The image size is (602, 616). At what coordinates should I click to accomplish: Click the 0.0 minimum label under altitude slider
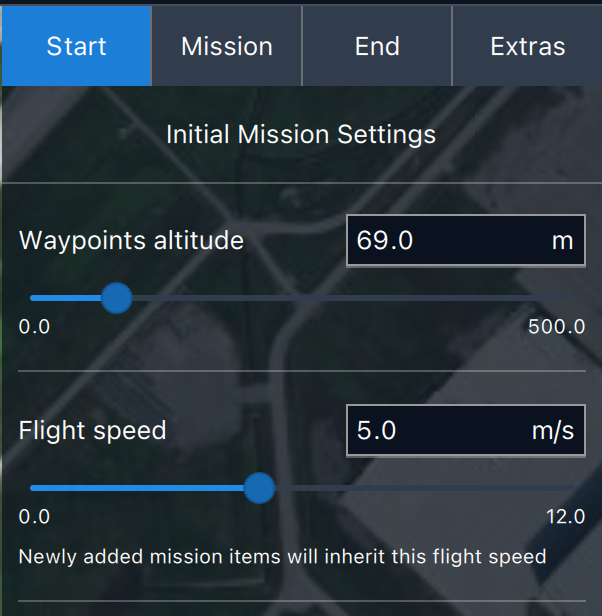[x=34, y=327]
